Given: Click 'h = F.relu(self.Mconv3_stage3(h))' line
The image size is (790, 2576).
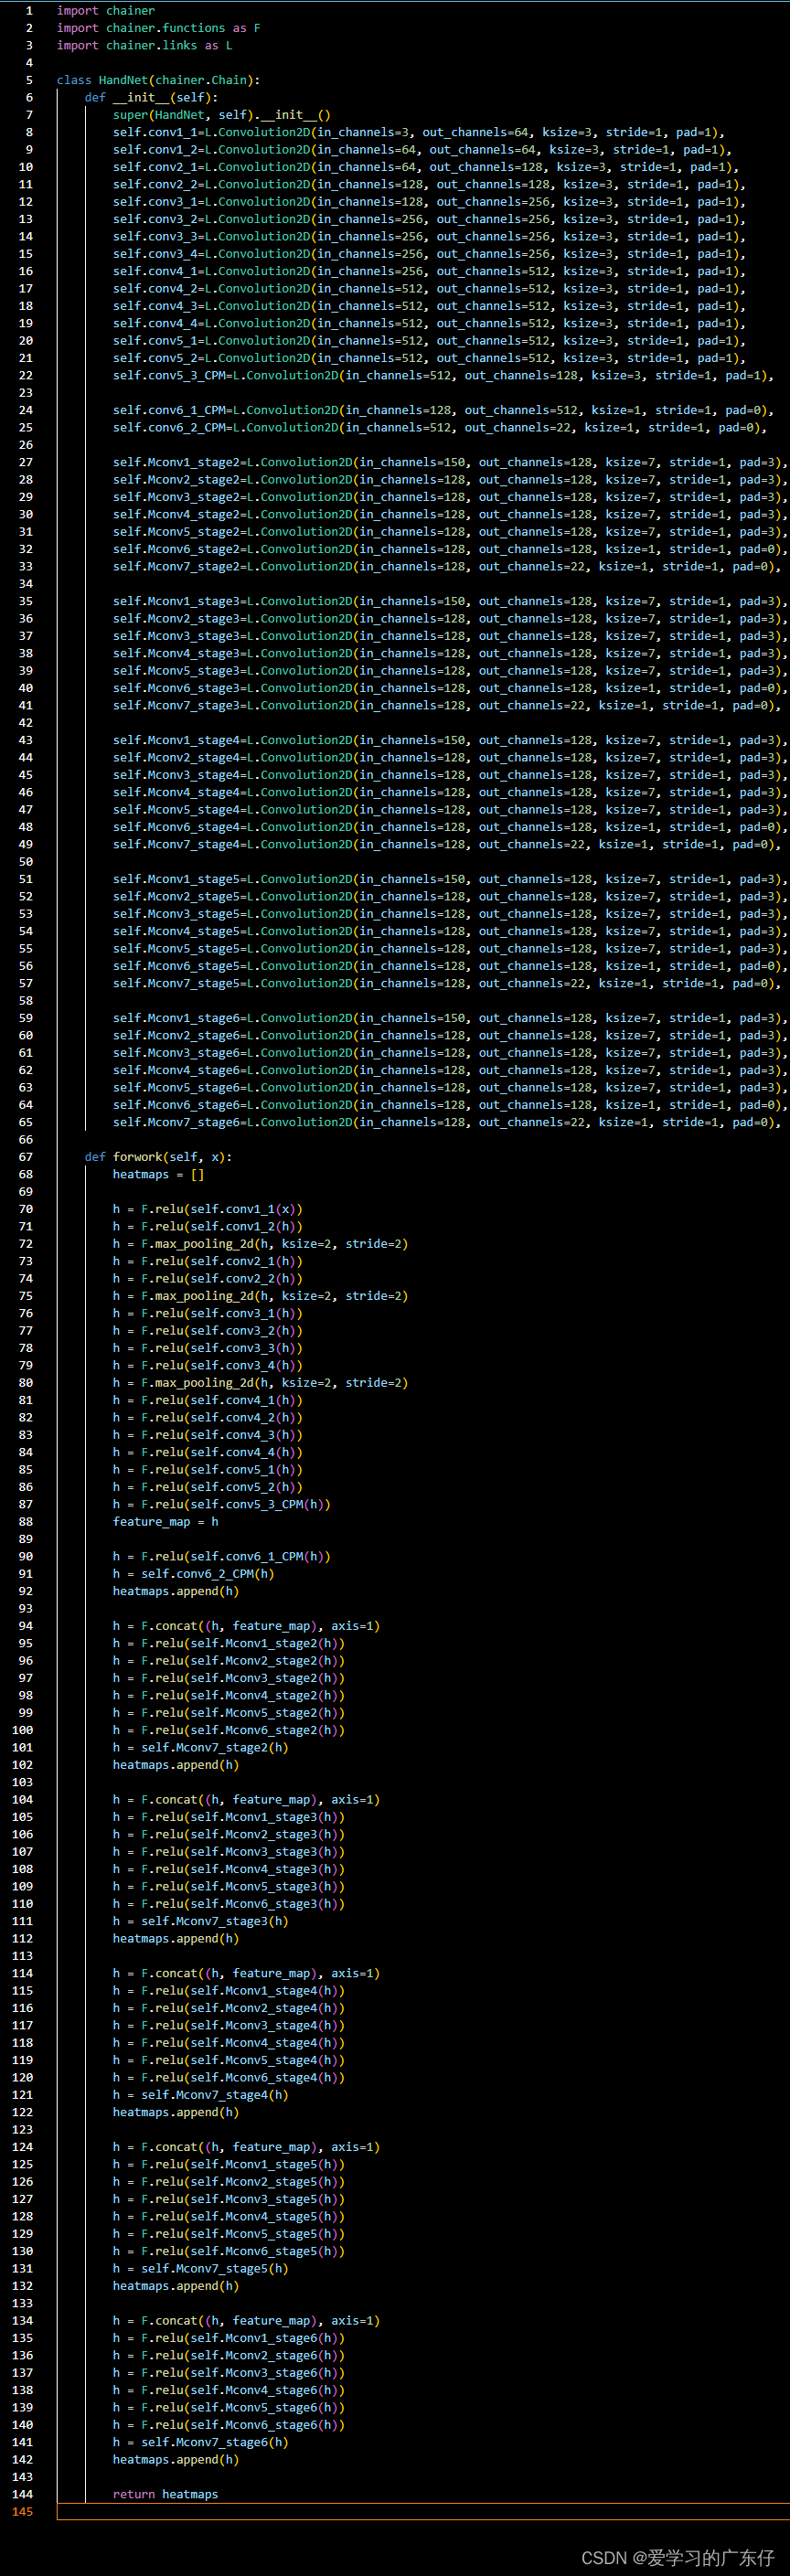Looking at the screenshot, I should point(228,1852).
